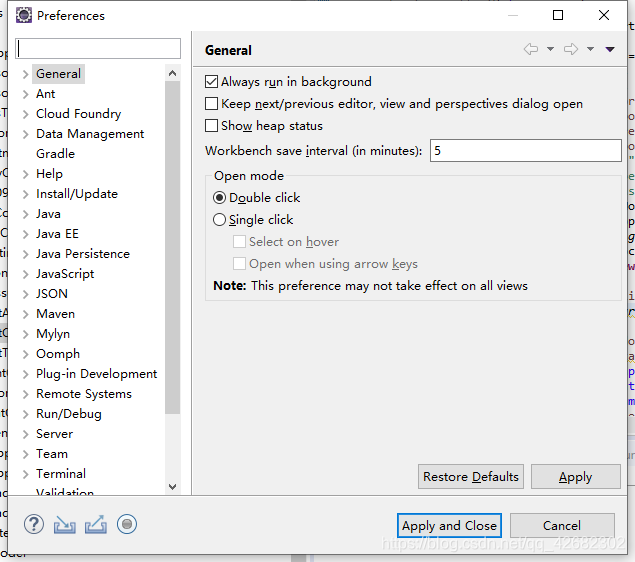
Task: Expand the JavaScript node
Action: (26, 275)
